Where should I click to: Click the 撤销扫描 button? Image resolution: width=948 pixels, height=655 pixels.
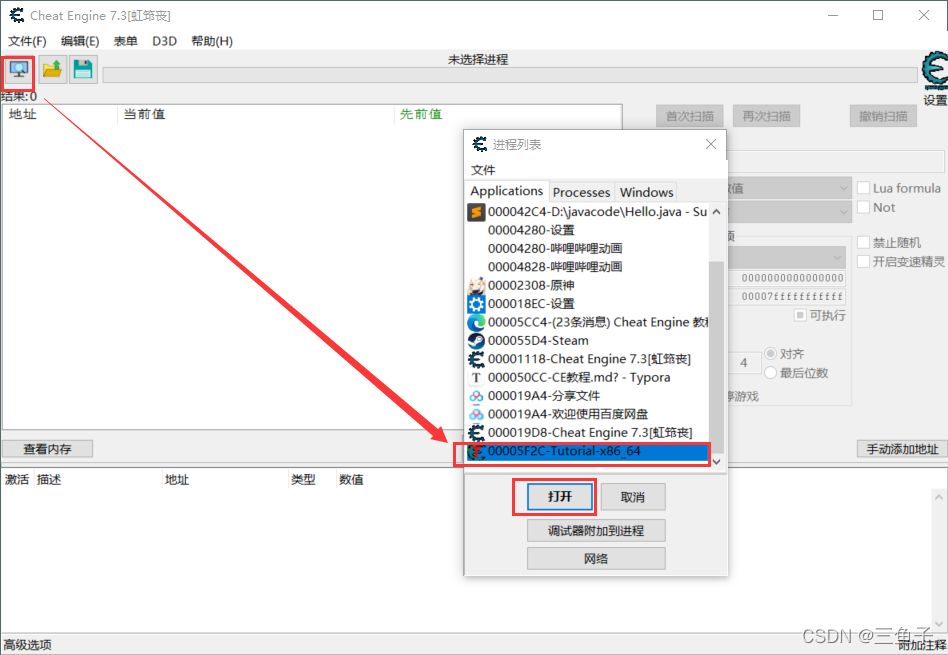pyautogui.click(x=883, y=116)
